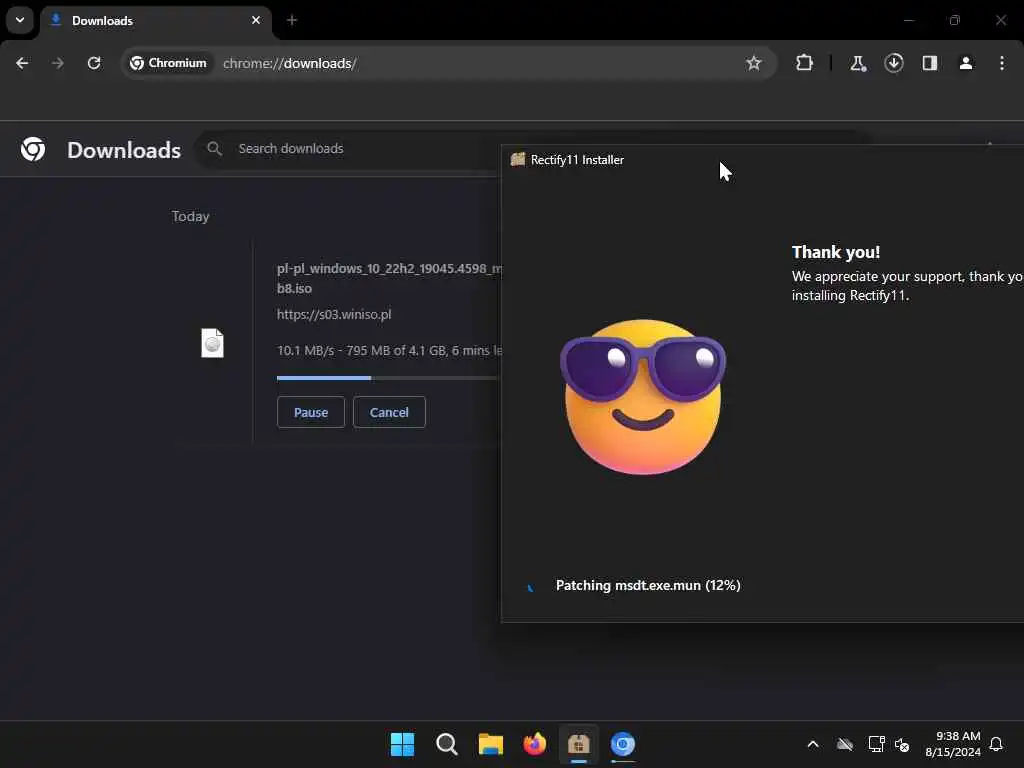Select the Downloads browser tab
Viewport: 1024px width, 768px height.
(155, 21)
